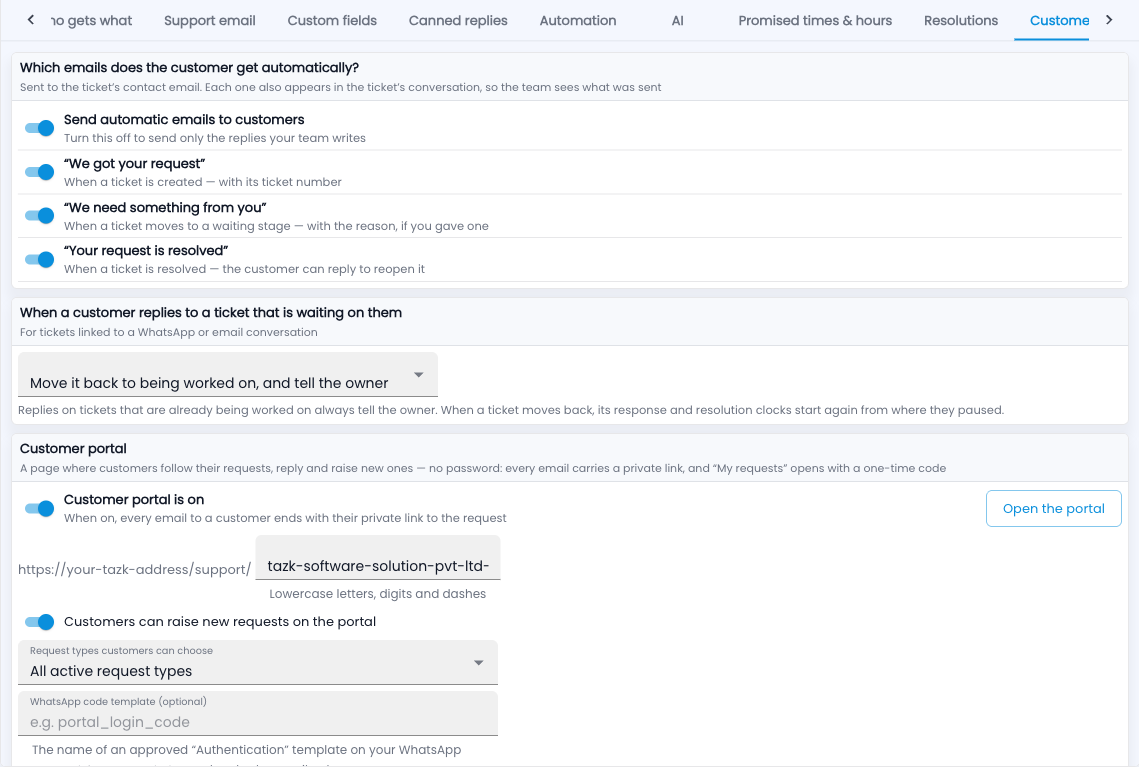Click "A page where customers follow their requests" text
1139x767 pixels.
coord(483,468)
